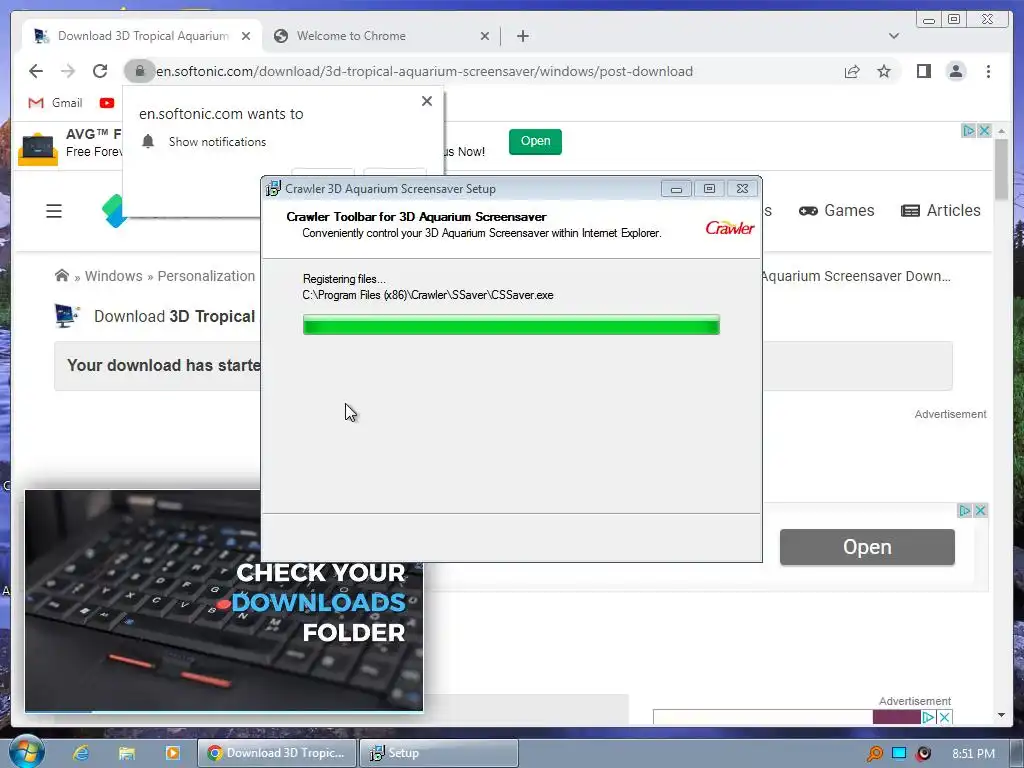Click the setup window title icon
1024x768 pixels.
point(274,189)
